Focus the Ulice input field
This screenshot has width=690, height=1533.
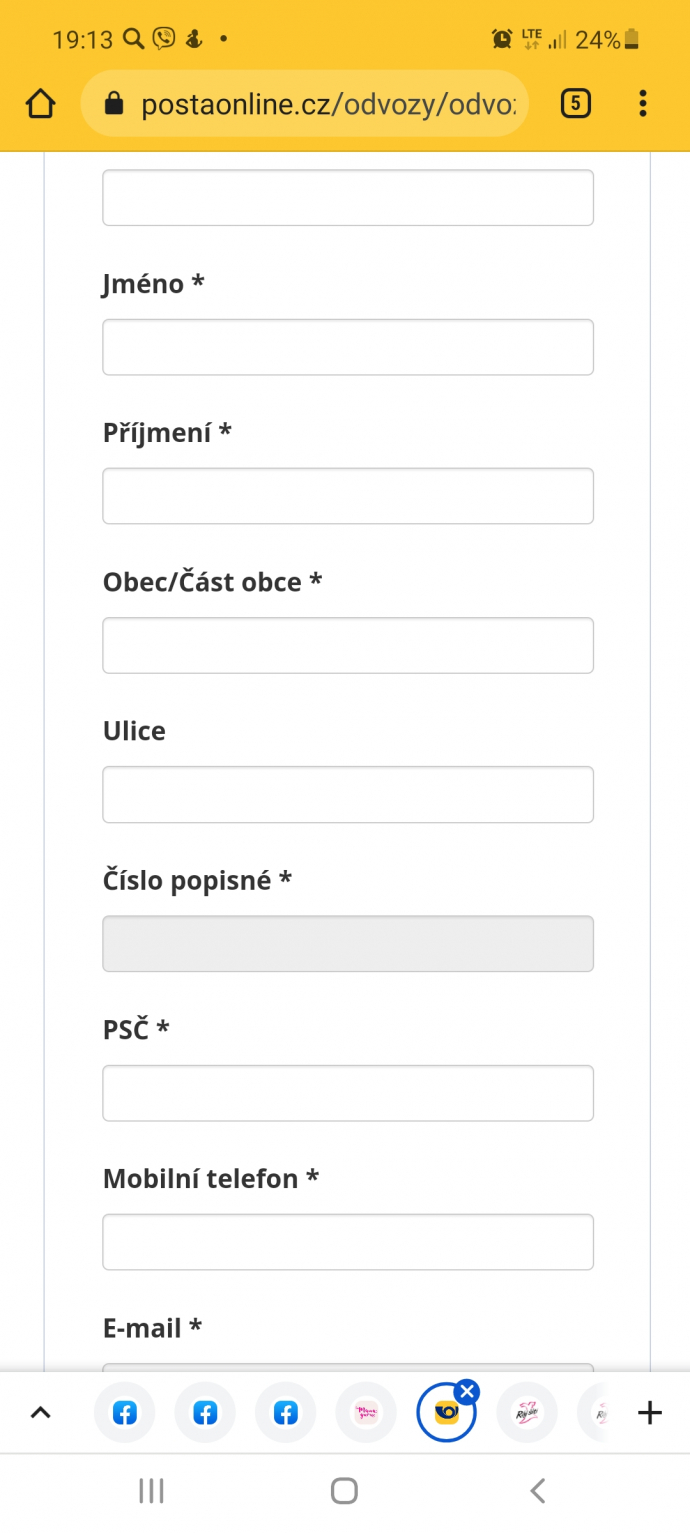tap(348, 794)
